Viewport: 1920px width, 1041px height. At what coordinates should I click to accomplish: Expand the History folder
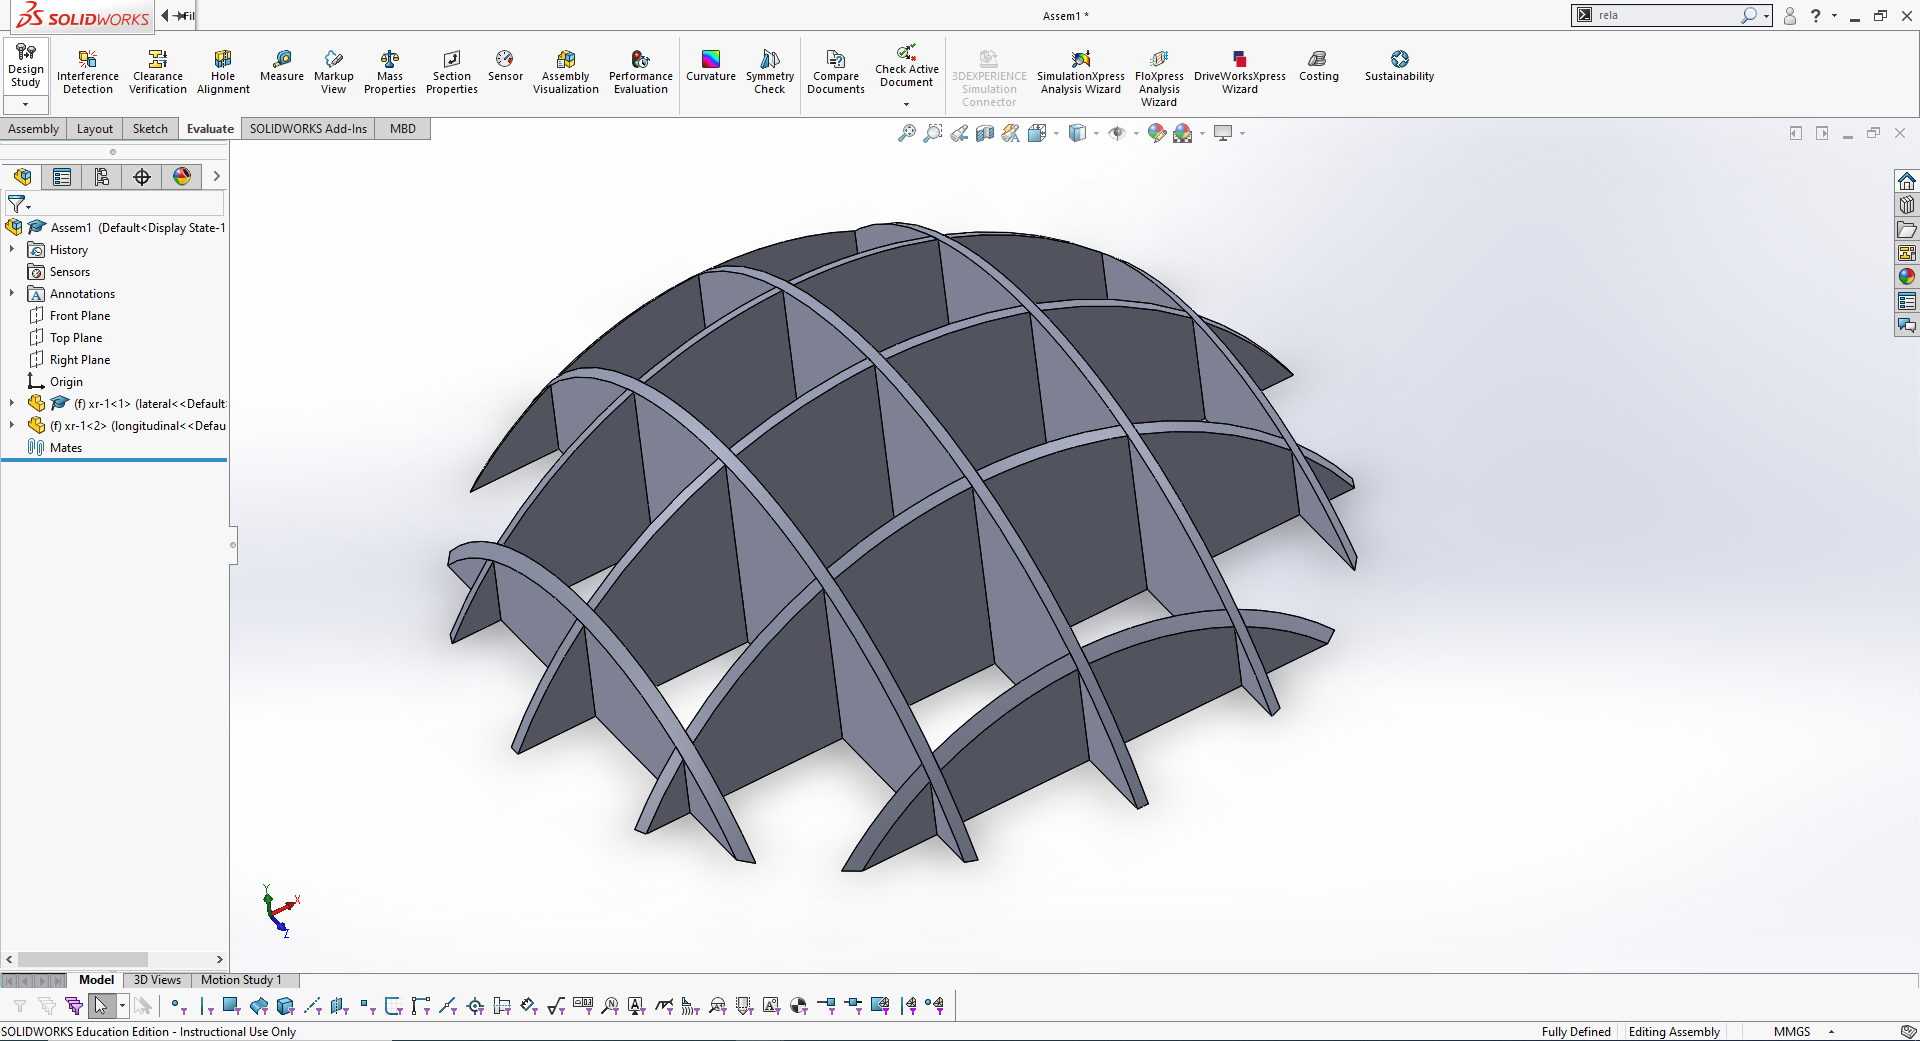pyautogui.click(x=12, y=249)
